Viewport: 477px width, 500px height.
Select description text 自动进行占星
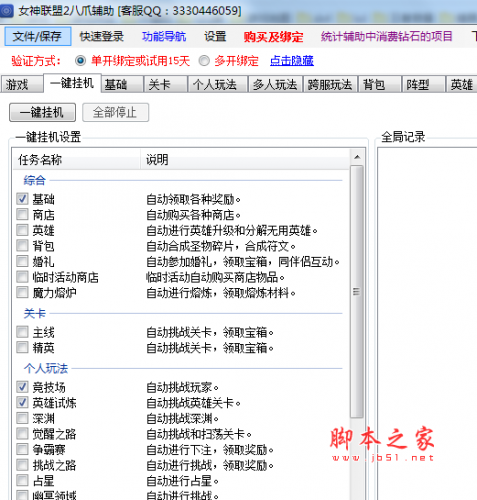(x=182, y=481)
